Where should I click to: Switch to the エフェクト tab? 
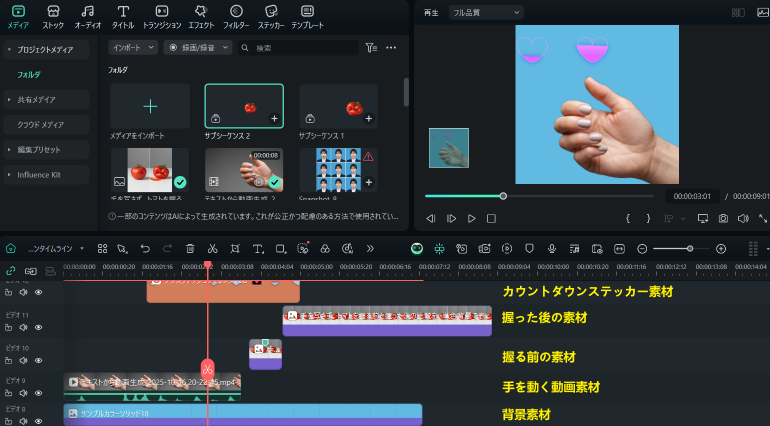point(201,15)
